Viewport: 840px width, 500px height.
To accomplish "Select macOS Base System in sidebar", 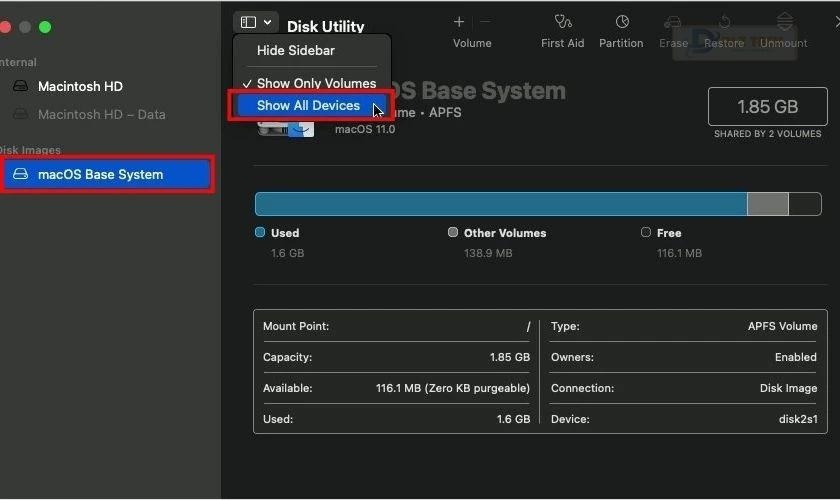I will (100, 174).
